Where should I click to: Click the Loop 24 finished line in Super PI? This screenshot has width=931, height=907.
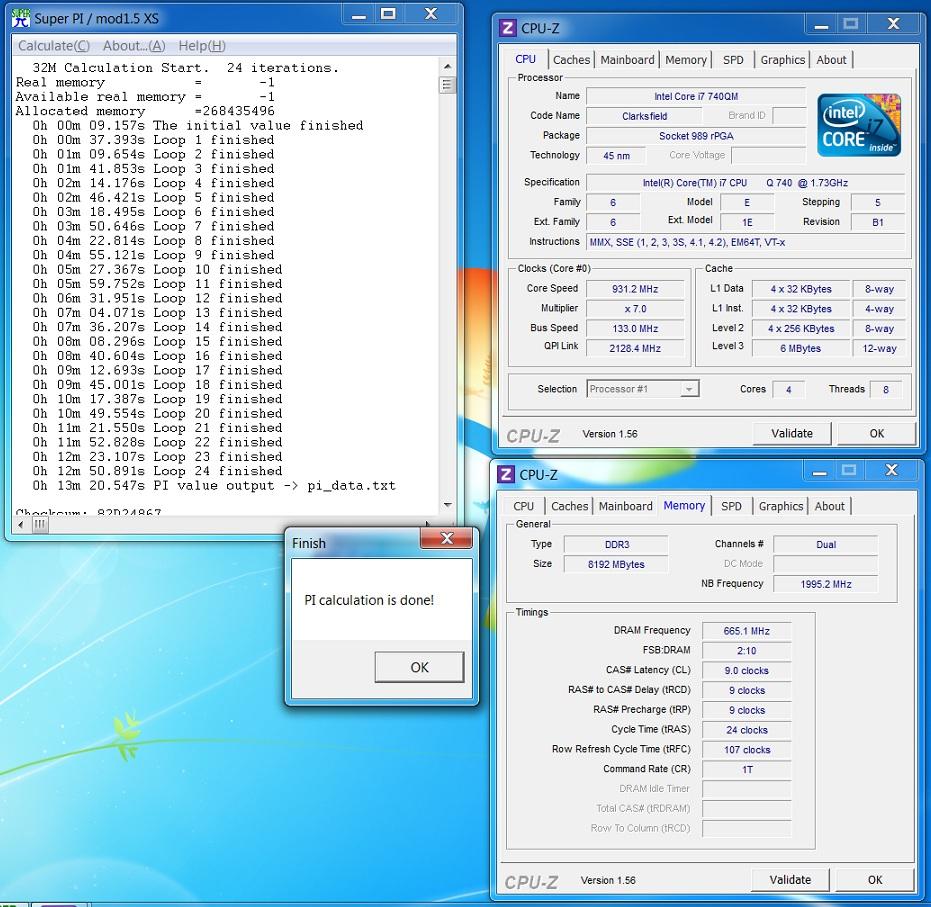(157, 471)
